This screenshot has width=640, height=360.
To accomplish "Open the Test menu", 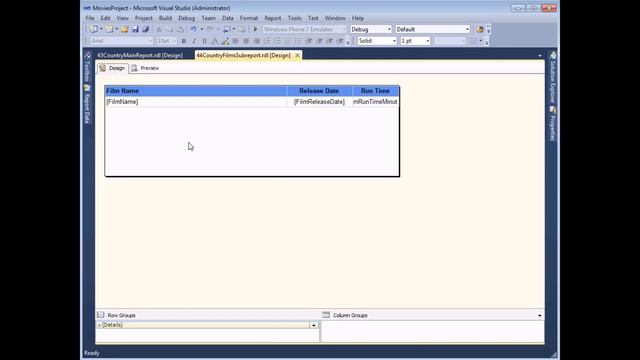I will coord(313,18).
